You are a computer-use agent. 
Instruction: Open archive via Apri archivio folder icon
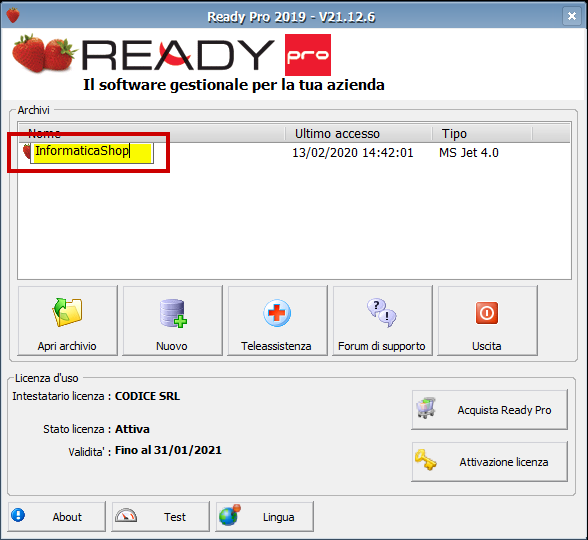(68, 312)
